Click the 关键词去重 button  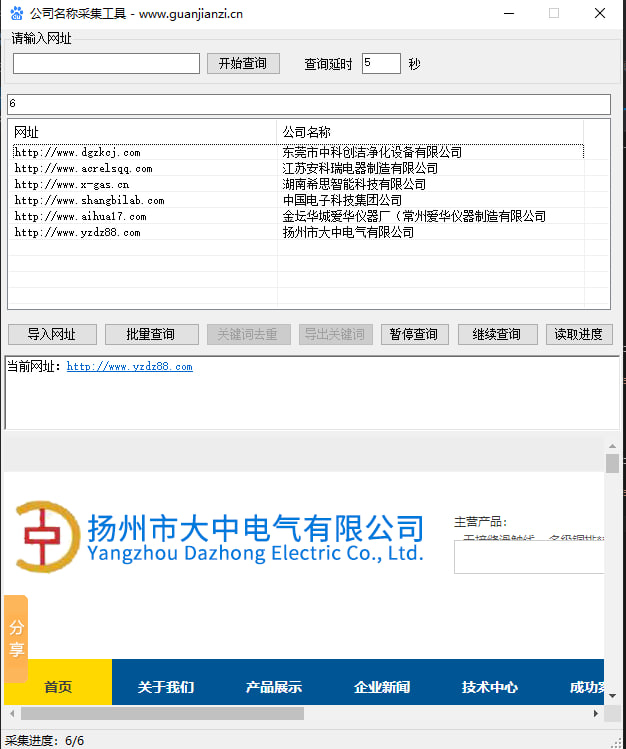point(248,334)
